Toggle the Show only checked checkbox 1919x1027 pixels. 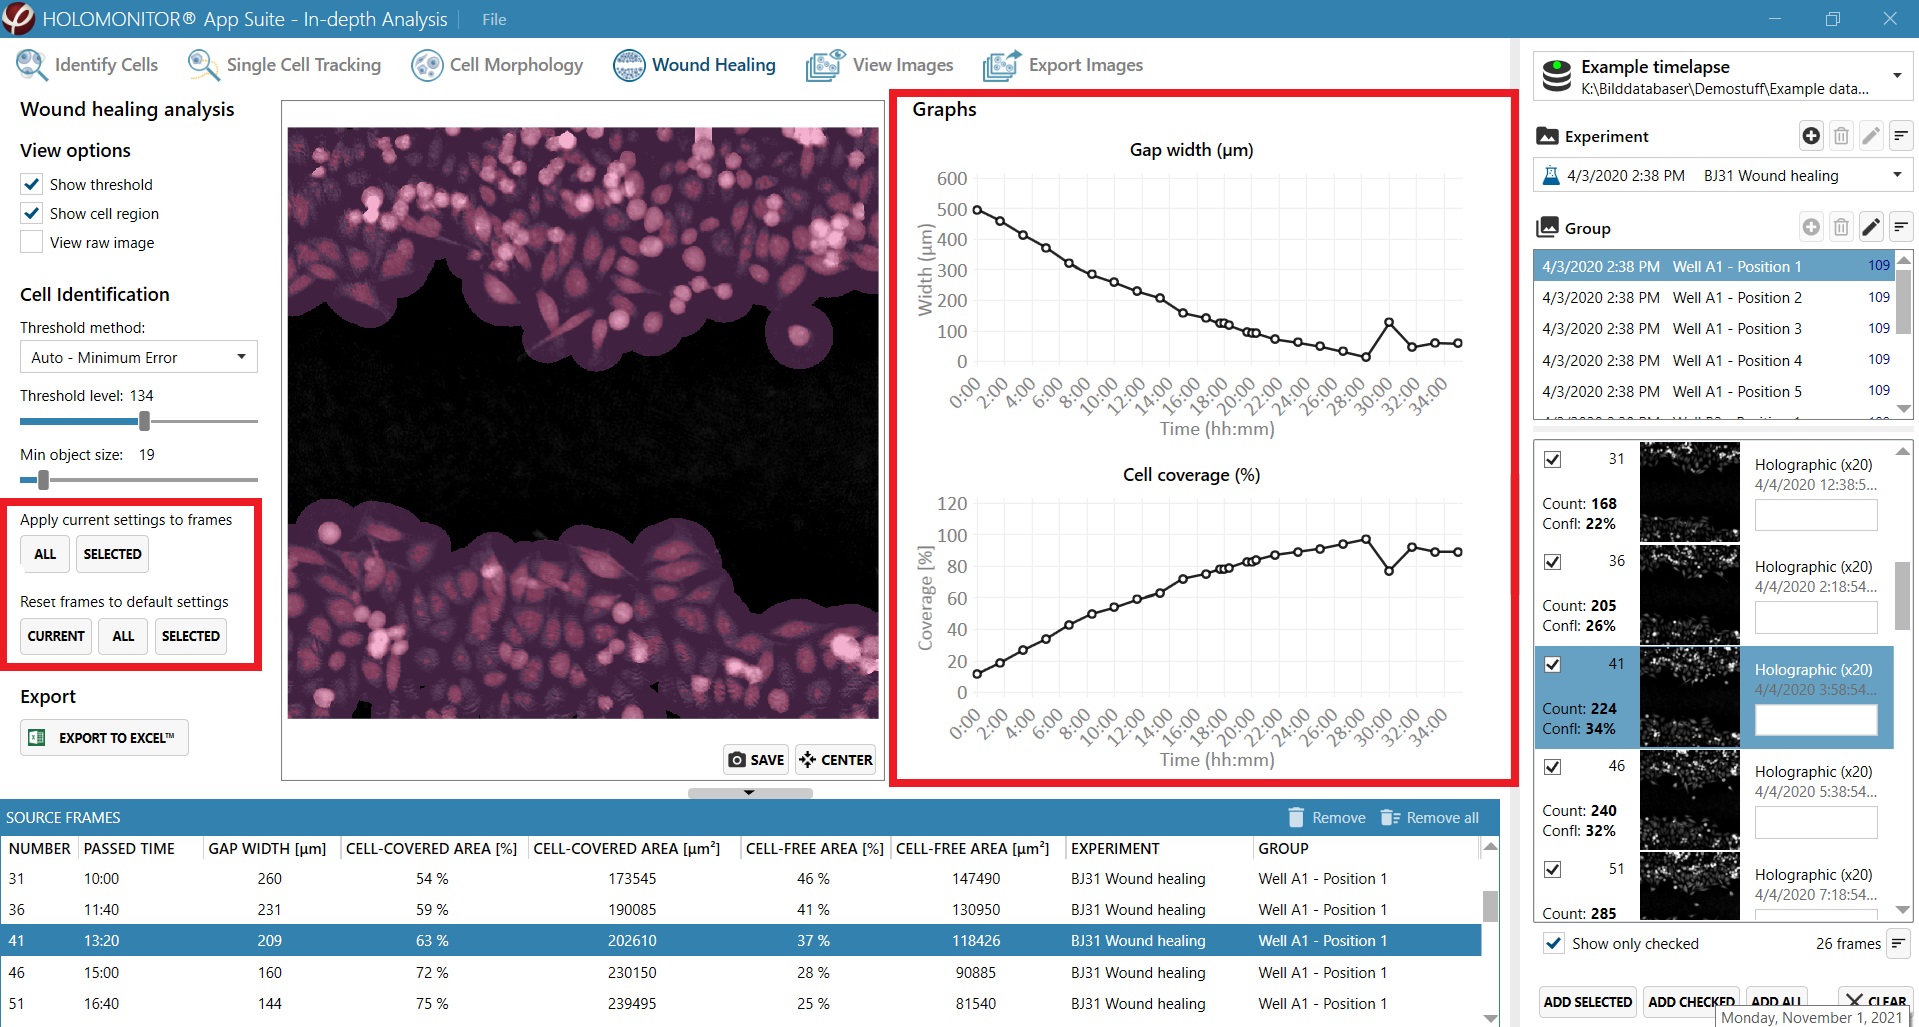click(x=1553, y=943)
